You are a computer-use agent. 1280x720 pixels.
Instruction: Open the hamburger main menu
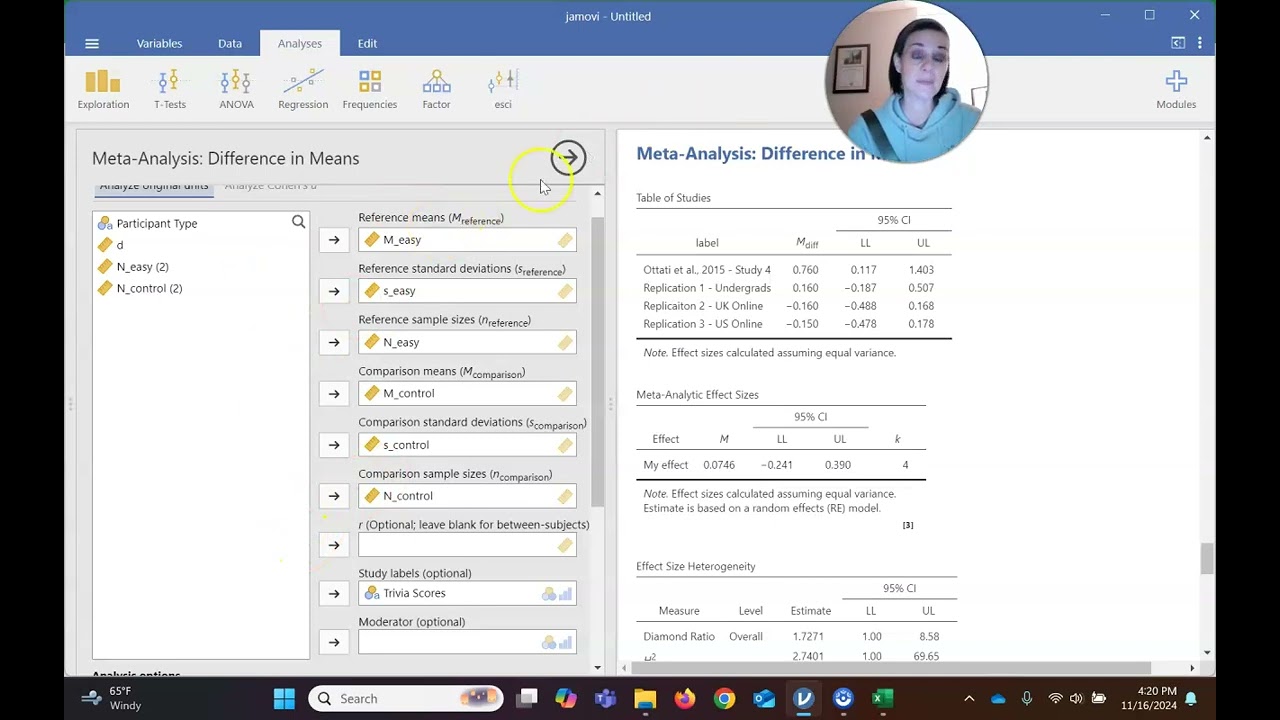coord(92,44)
